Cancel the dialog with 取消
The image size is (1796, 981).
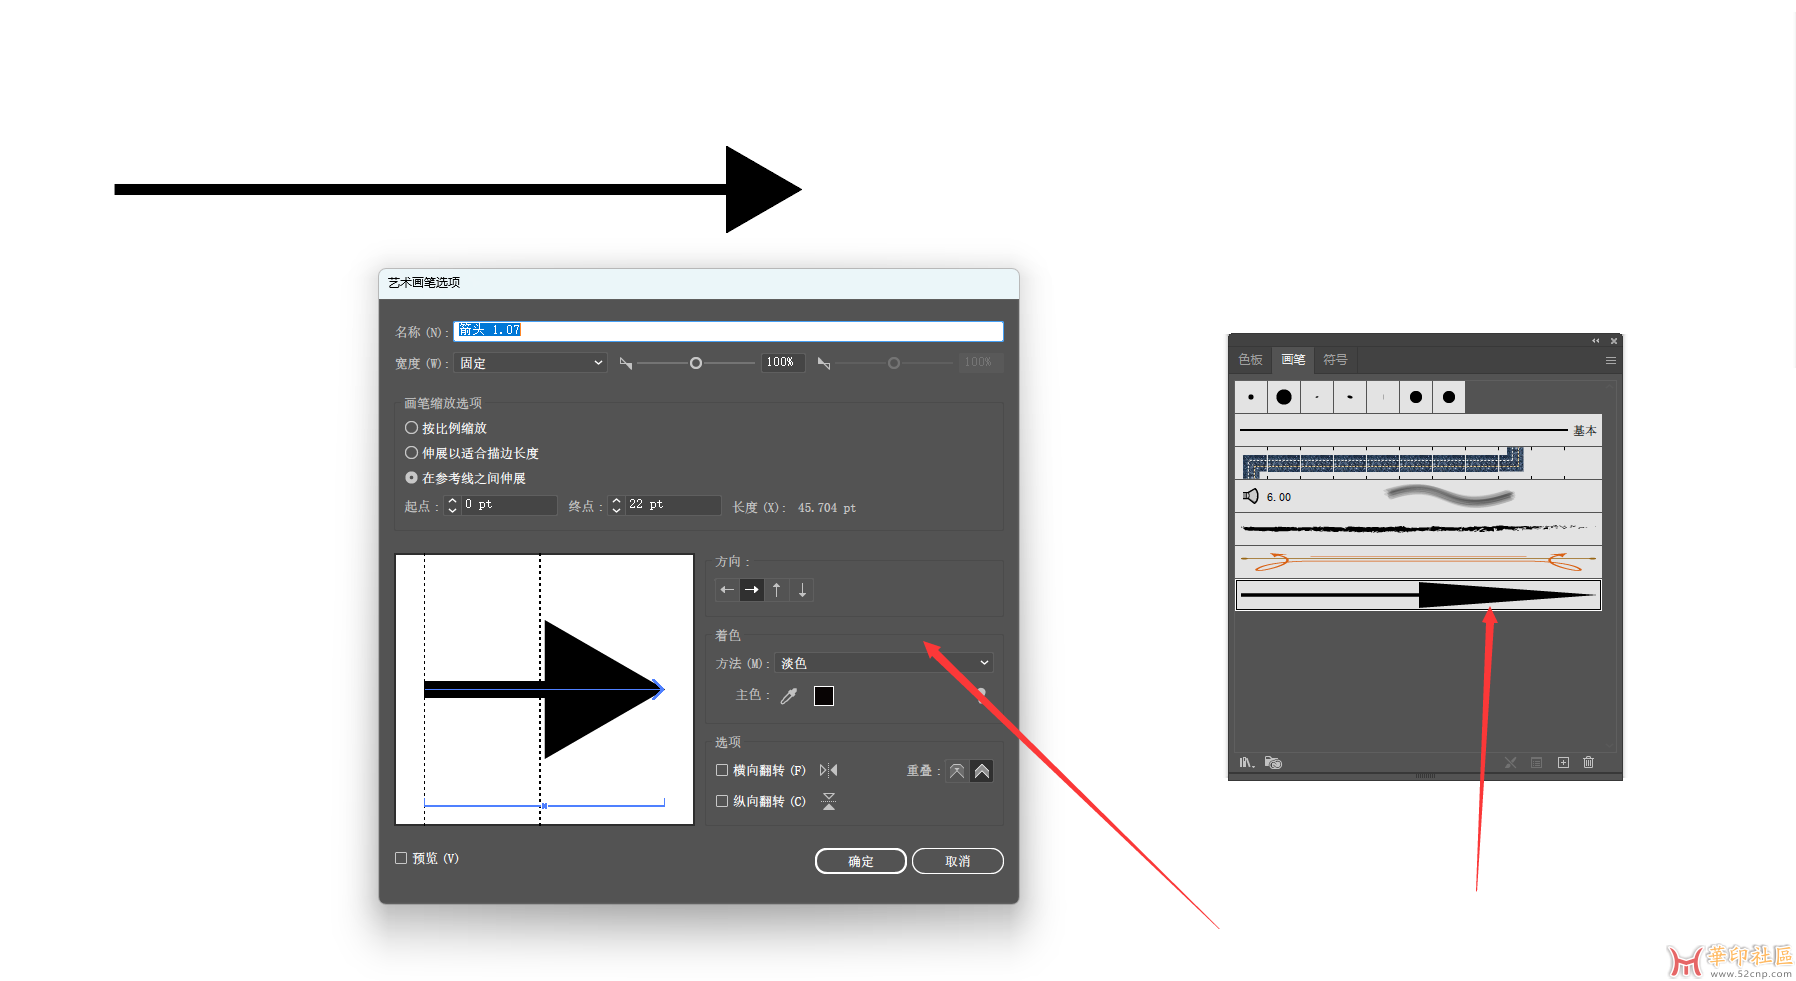click(x=957, y=861)
